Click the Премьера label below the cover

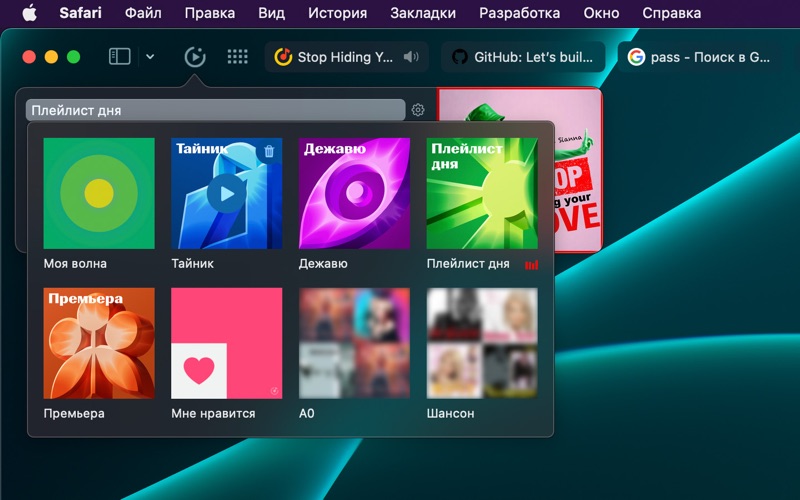tap(74, 413)
